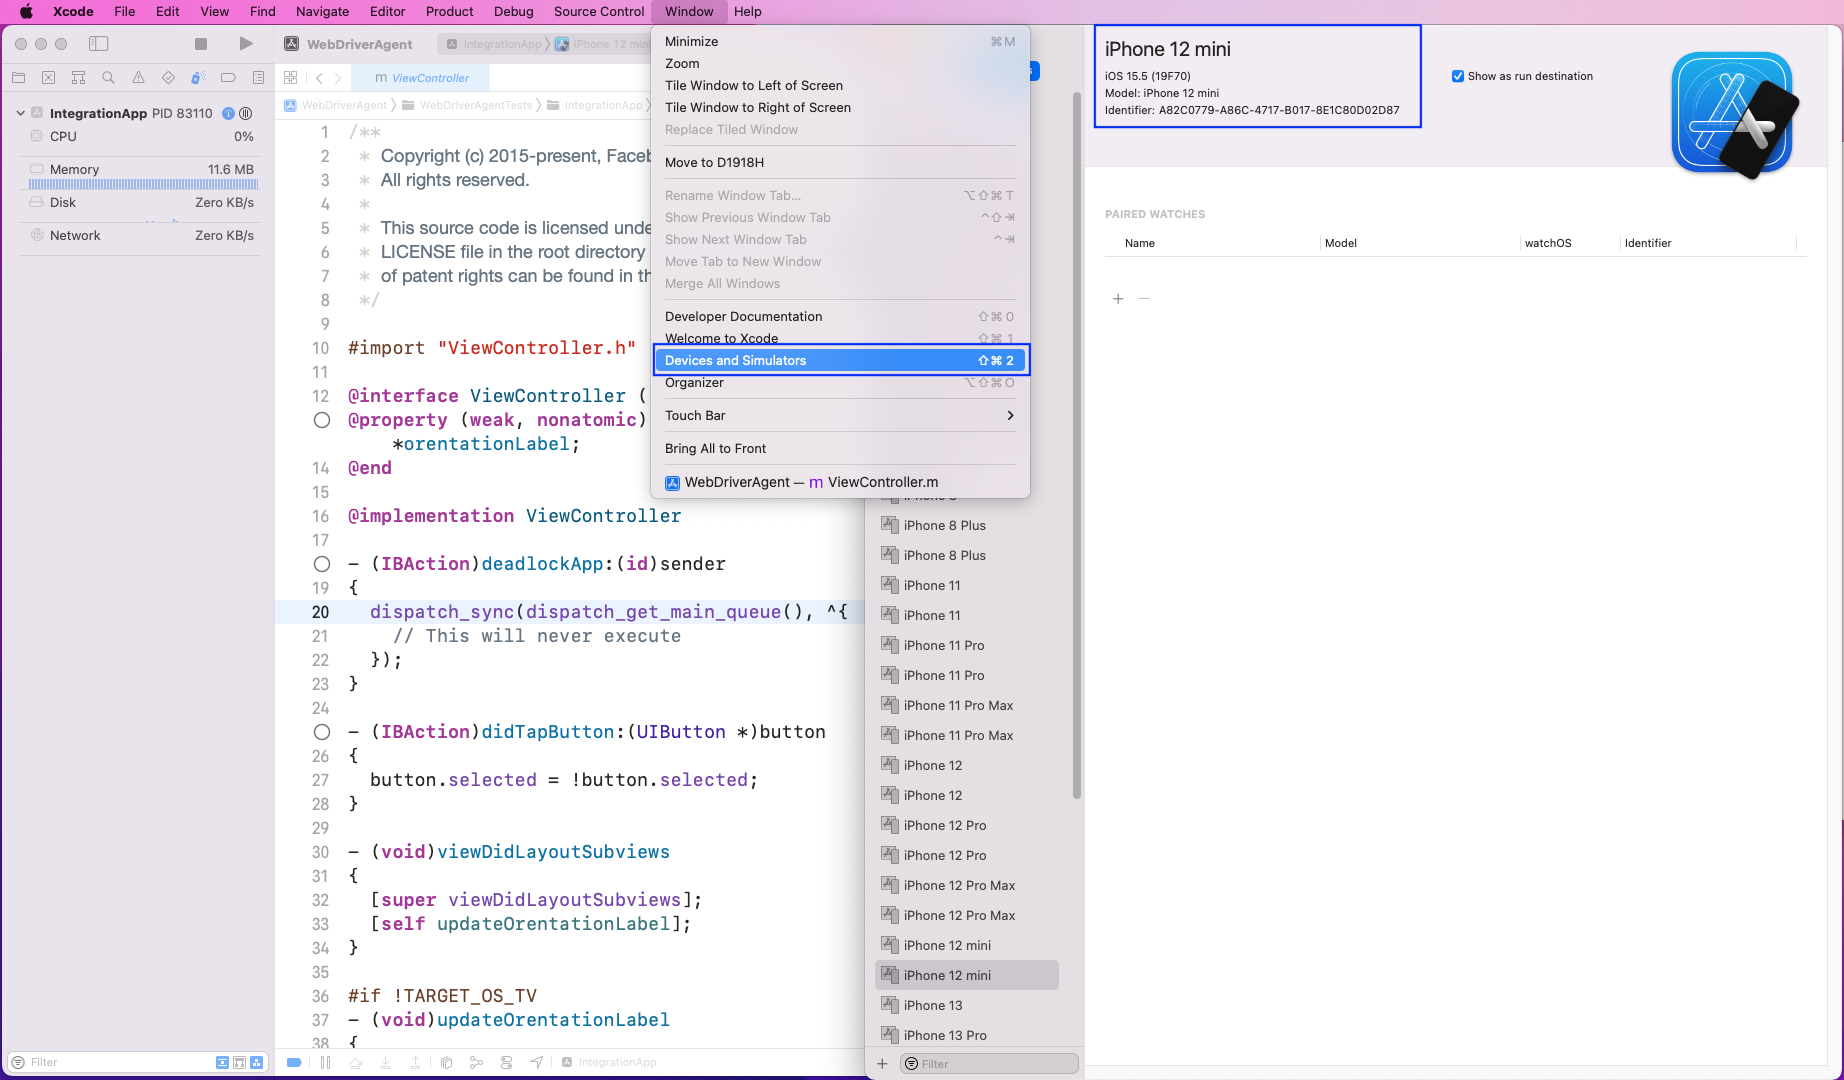Click Step Over in the debug bar
1844x1080 pixels.
pyautogui.click(x=355, y=1062)
